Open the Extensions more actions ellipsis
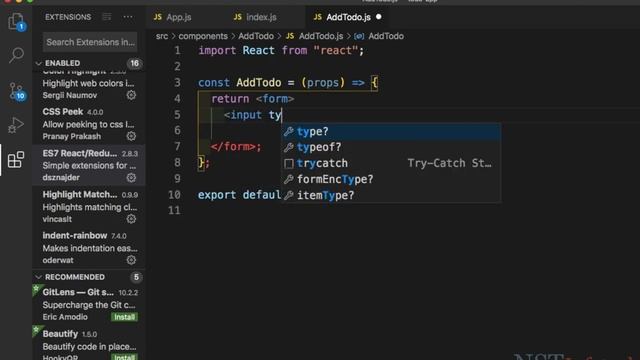Image resolution: width=640 pixels, height=360 pixels. tap(128, 17)
